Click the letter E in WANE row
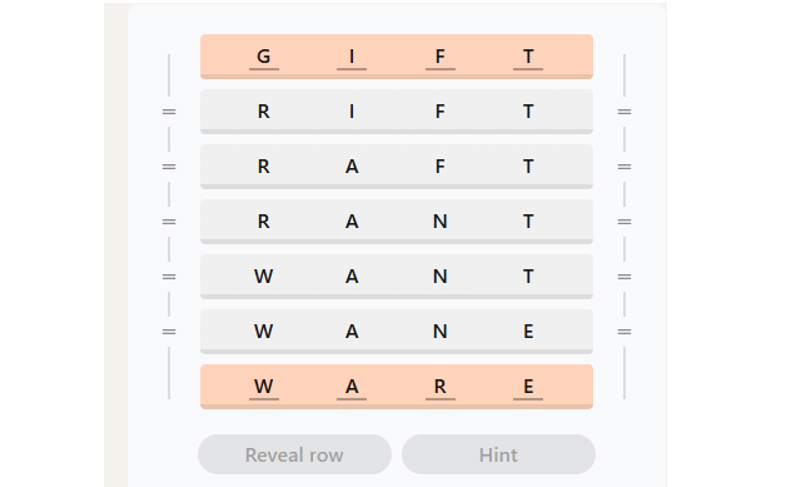Image resolution: width=785 pixels, height=487 pixels. point(528,332)
